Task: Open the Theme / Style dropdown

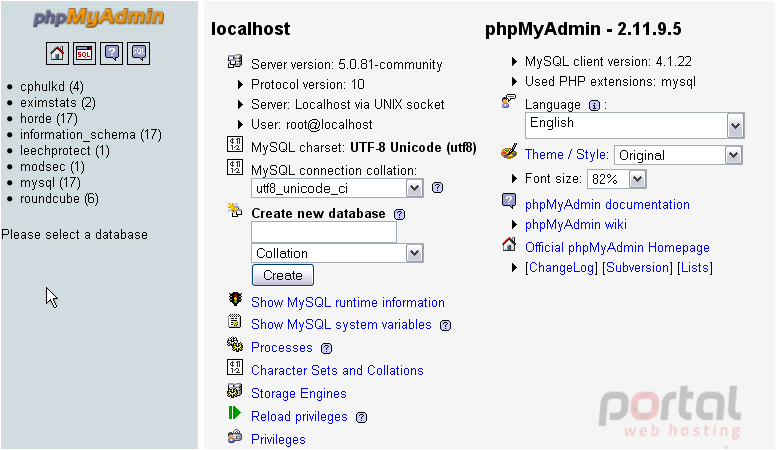Action: tap(678, 155)
